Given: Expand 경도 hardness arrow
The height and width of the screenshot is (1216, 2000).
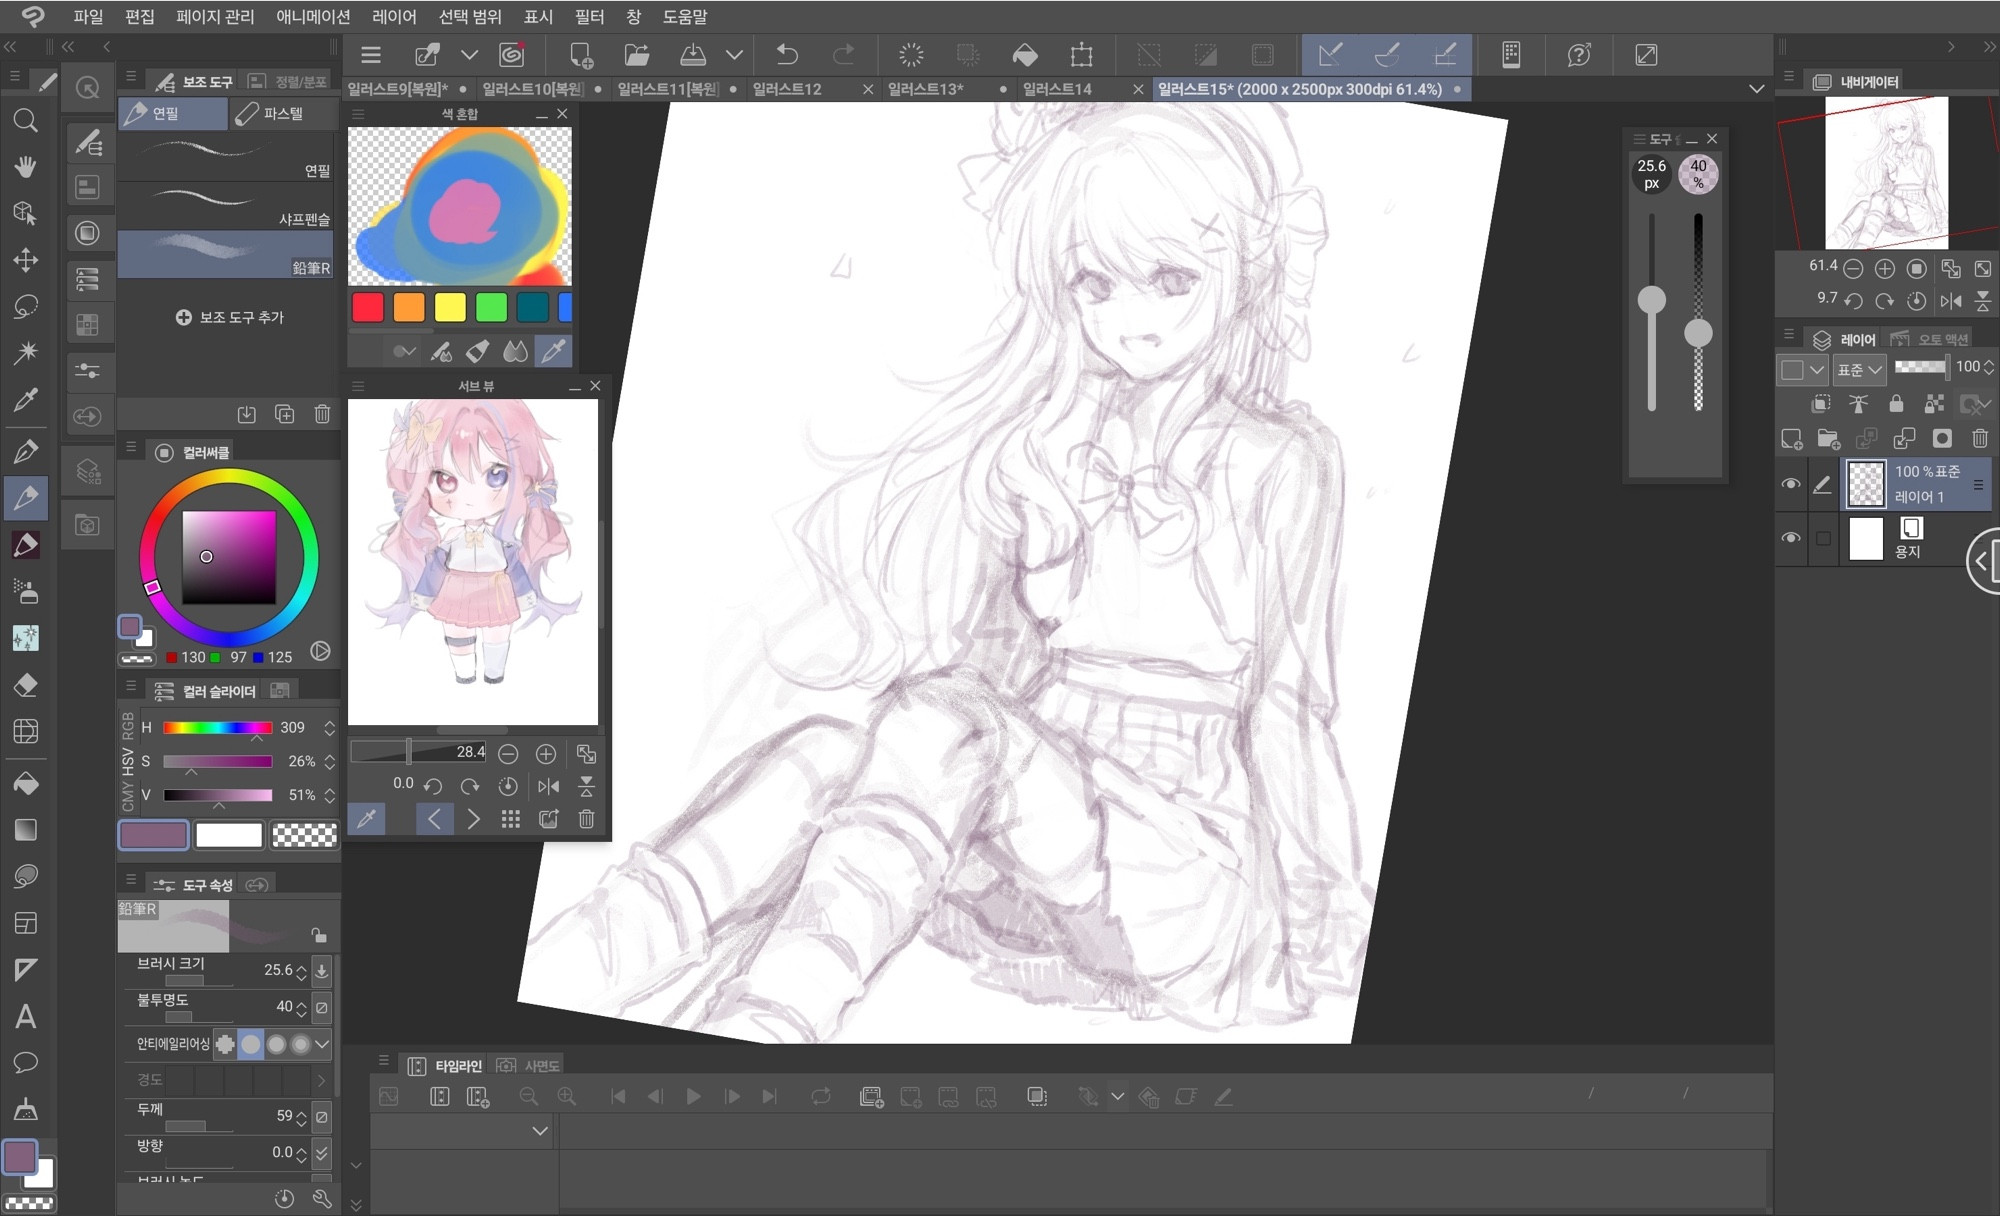Looking at the screenshot, I should coord(321,1080).
